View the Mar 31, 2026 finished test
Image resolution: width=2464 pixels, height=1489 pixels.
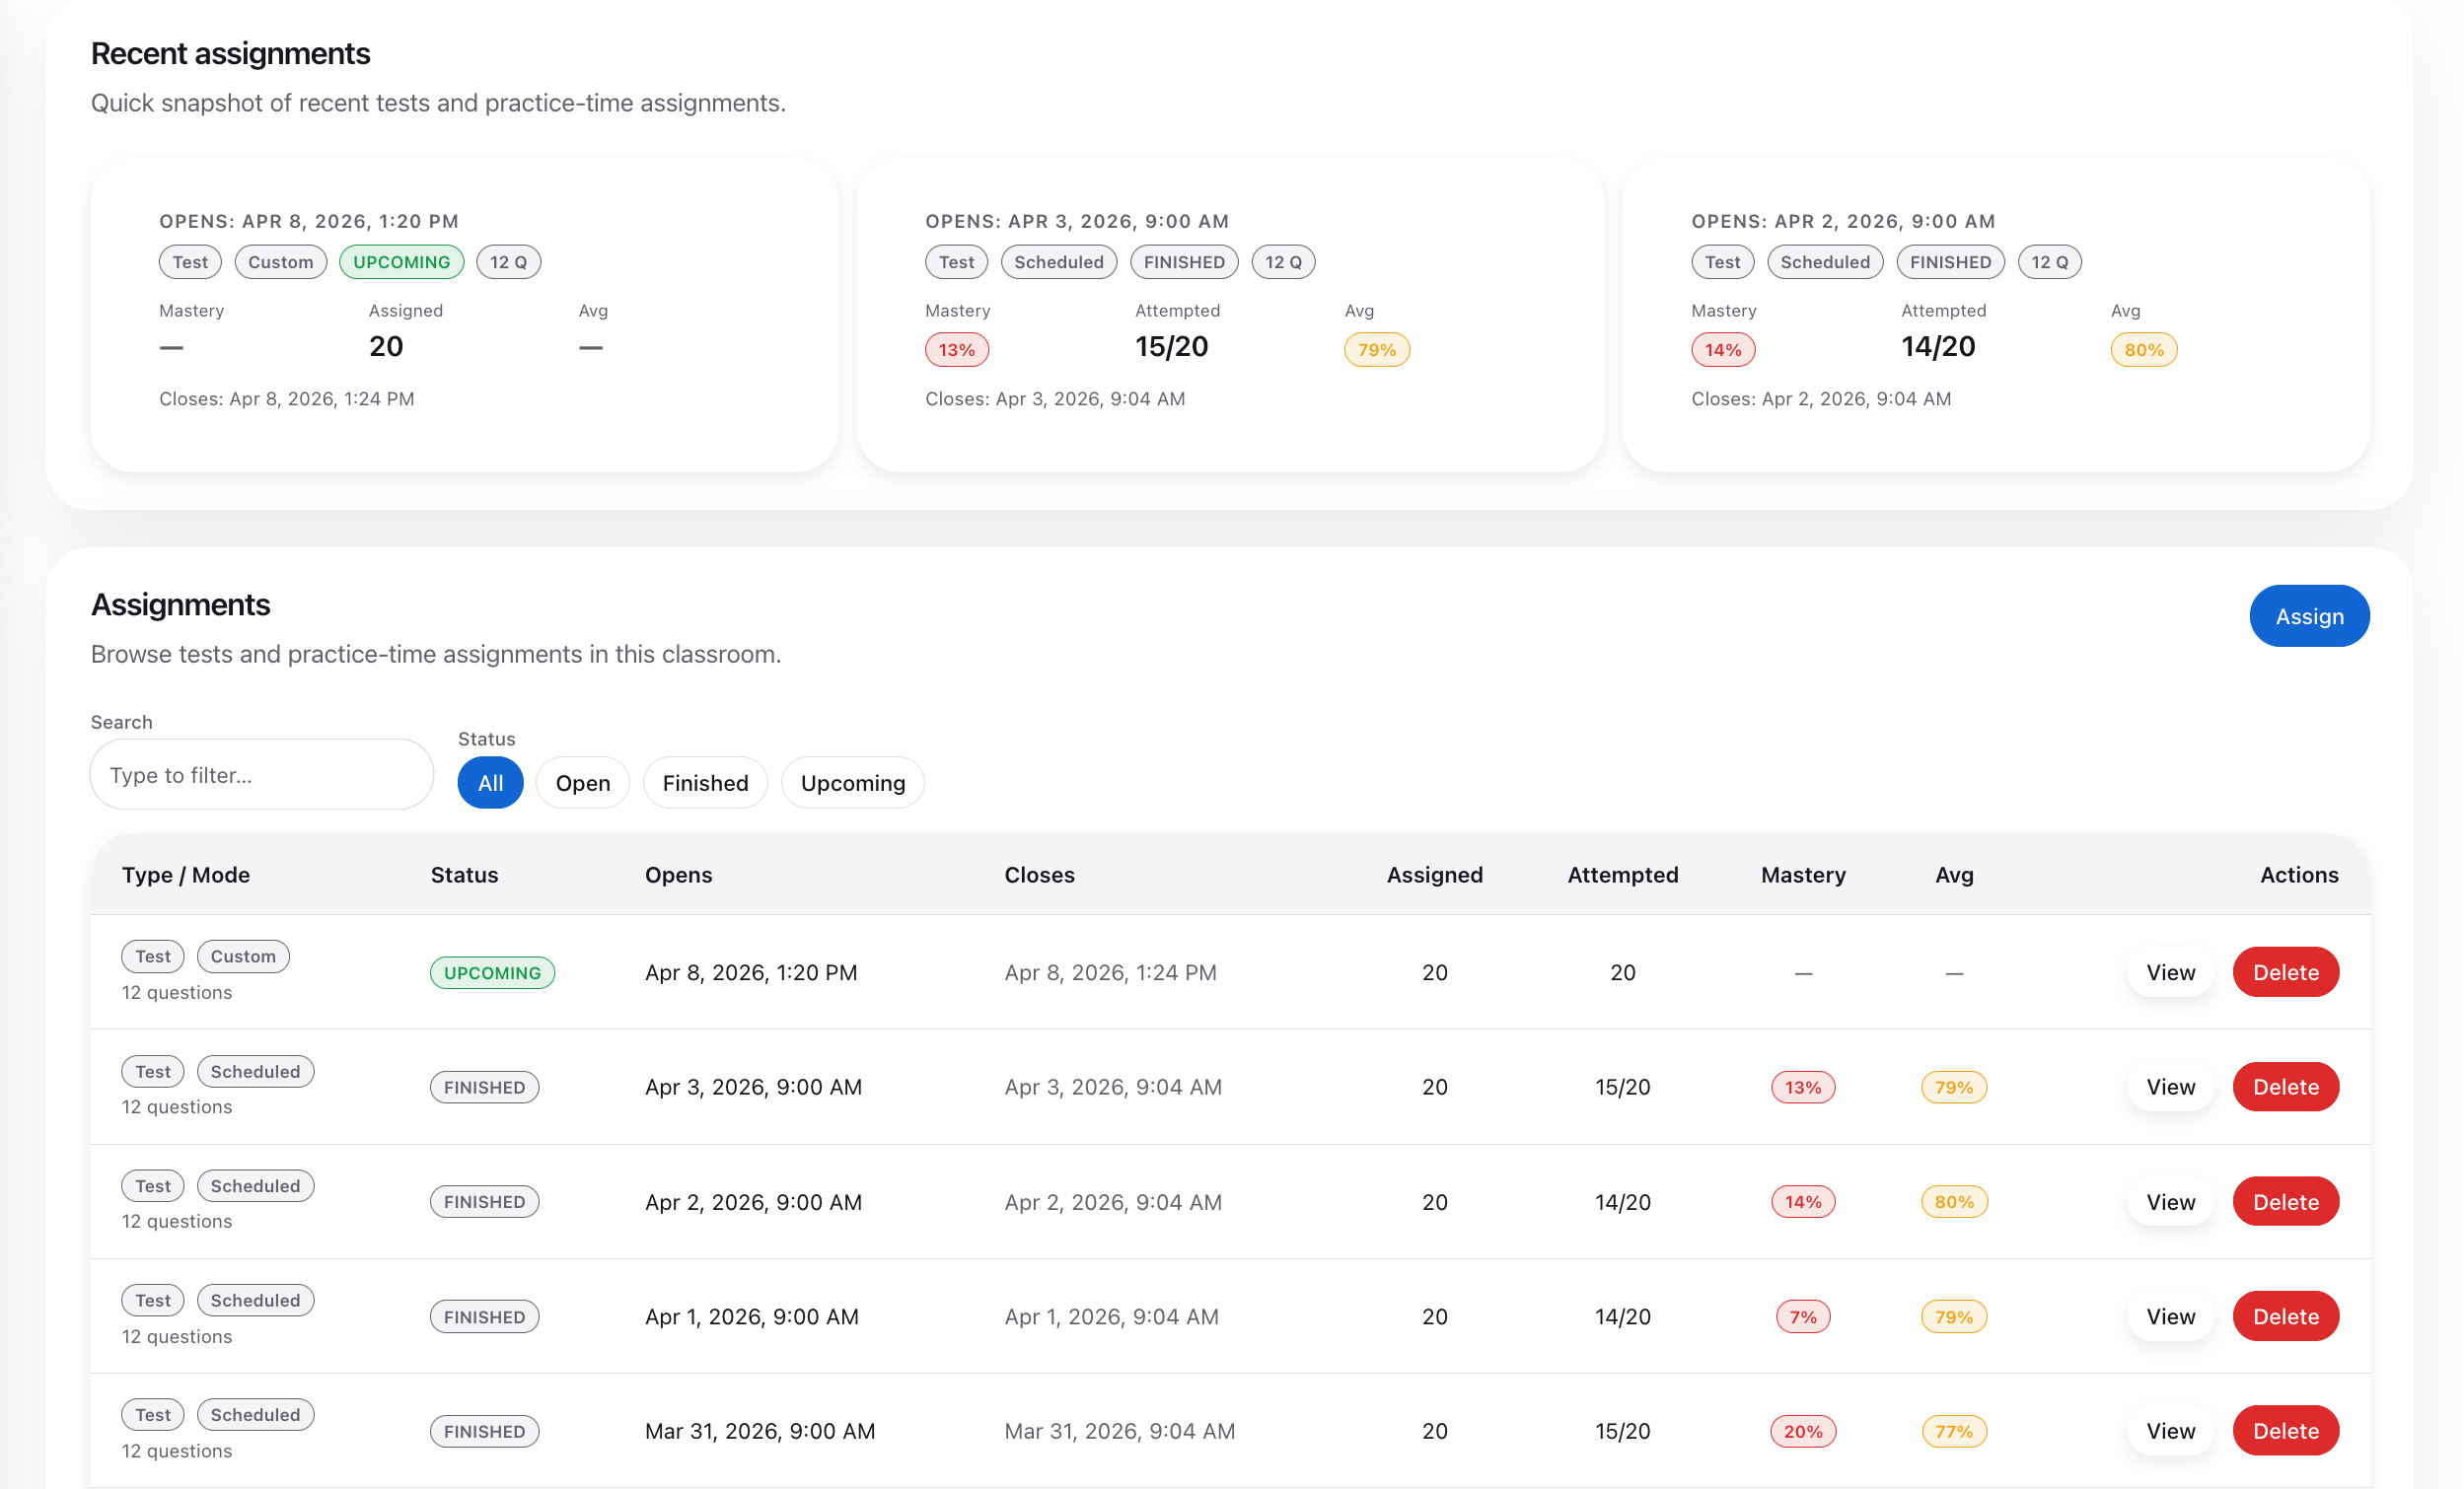point(2170,1431)
